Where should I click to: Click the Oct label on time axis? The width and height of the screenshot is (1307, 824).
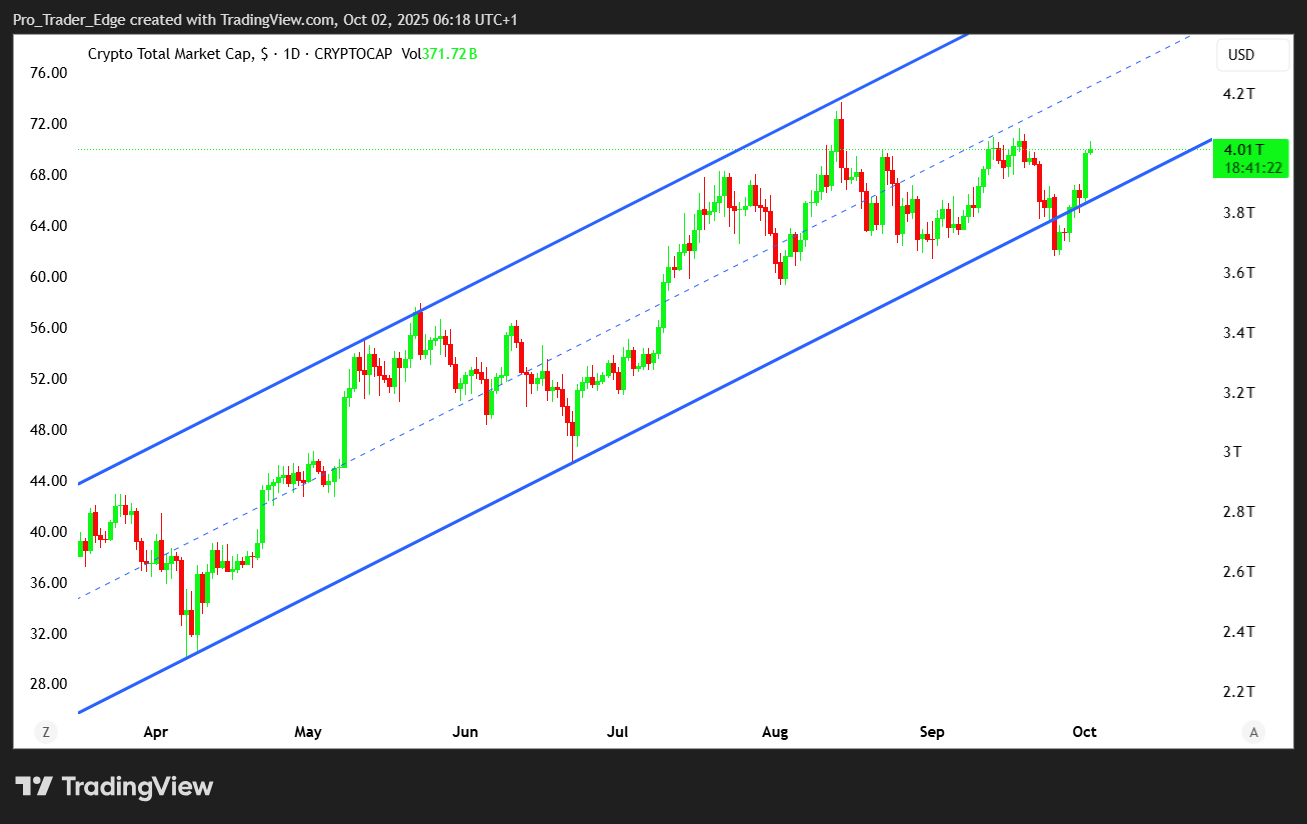1084,732
